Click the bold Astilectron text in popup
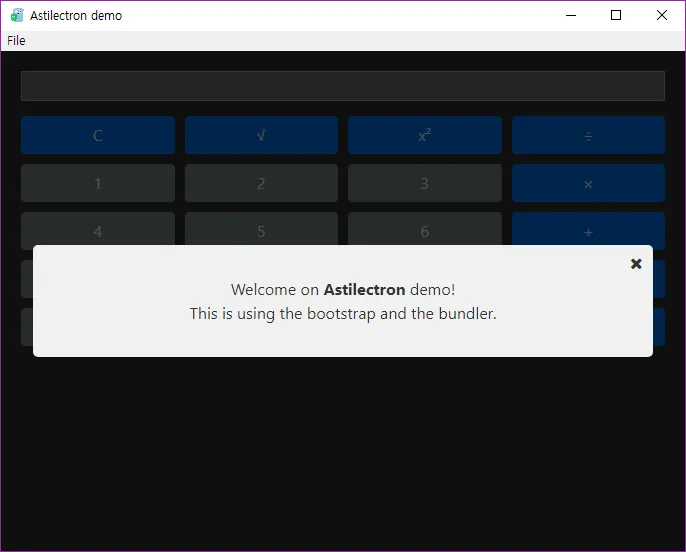The image size is (686, 552). pos(364,290)
